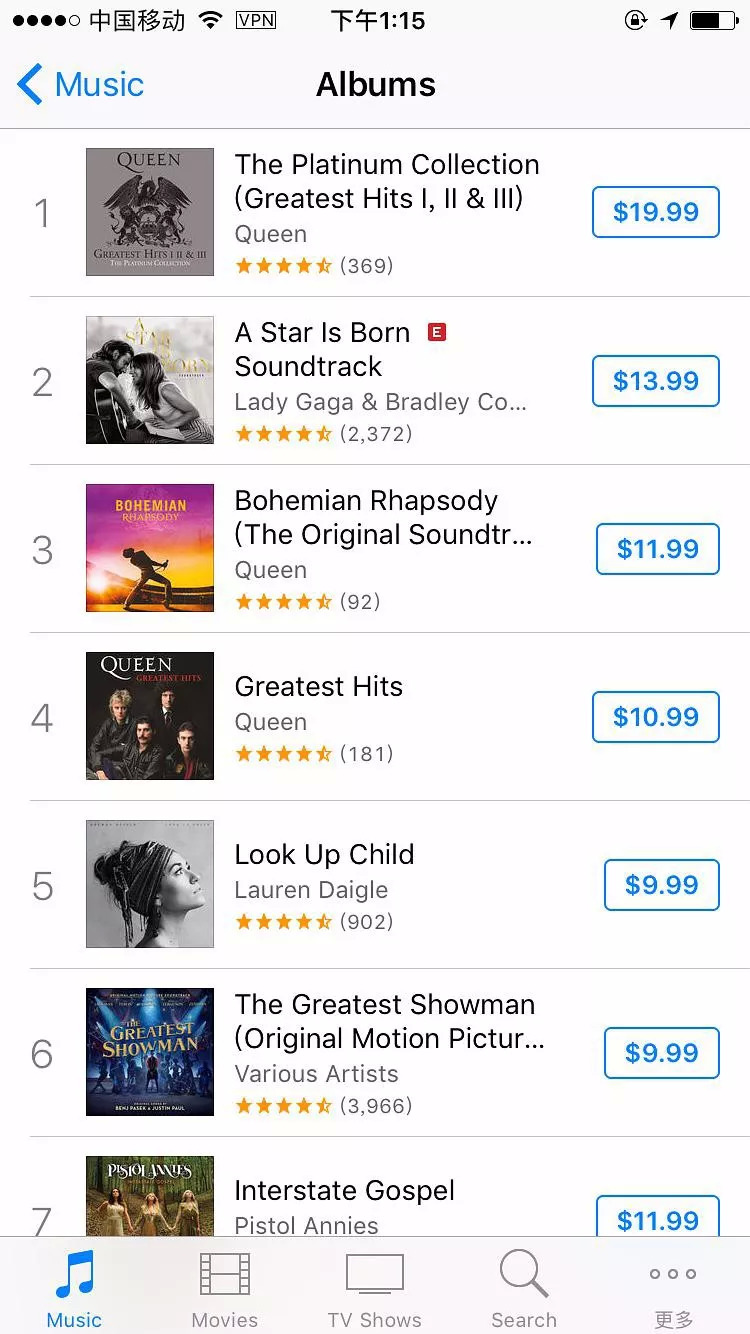Open the Music tab icon
The image size is (750, 1334).
tap(74, 1275)
